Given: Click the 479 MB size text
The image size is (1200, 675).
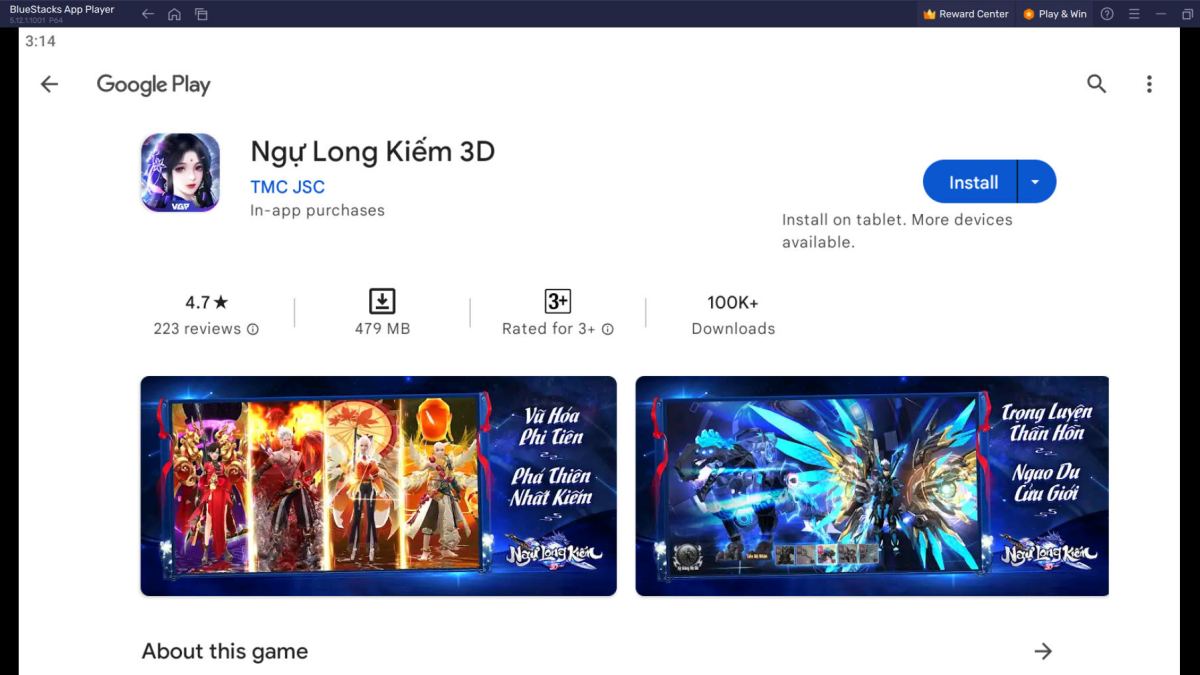Looking at the screenshot, I should (x=382, y=329).
